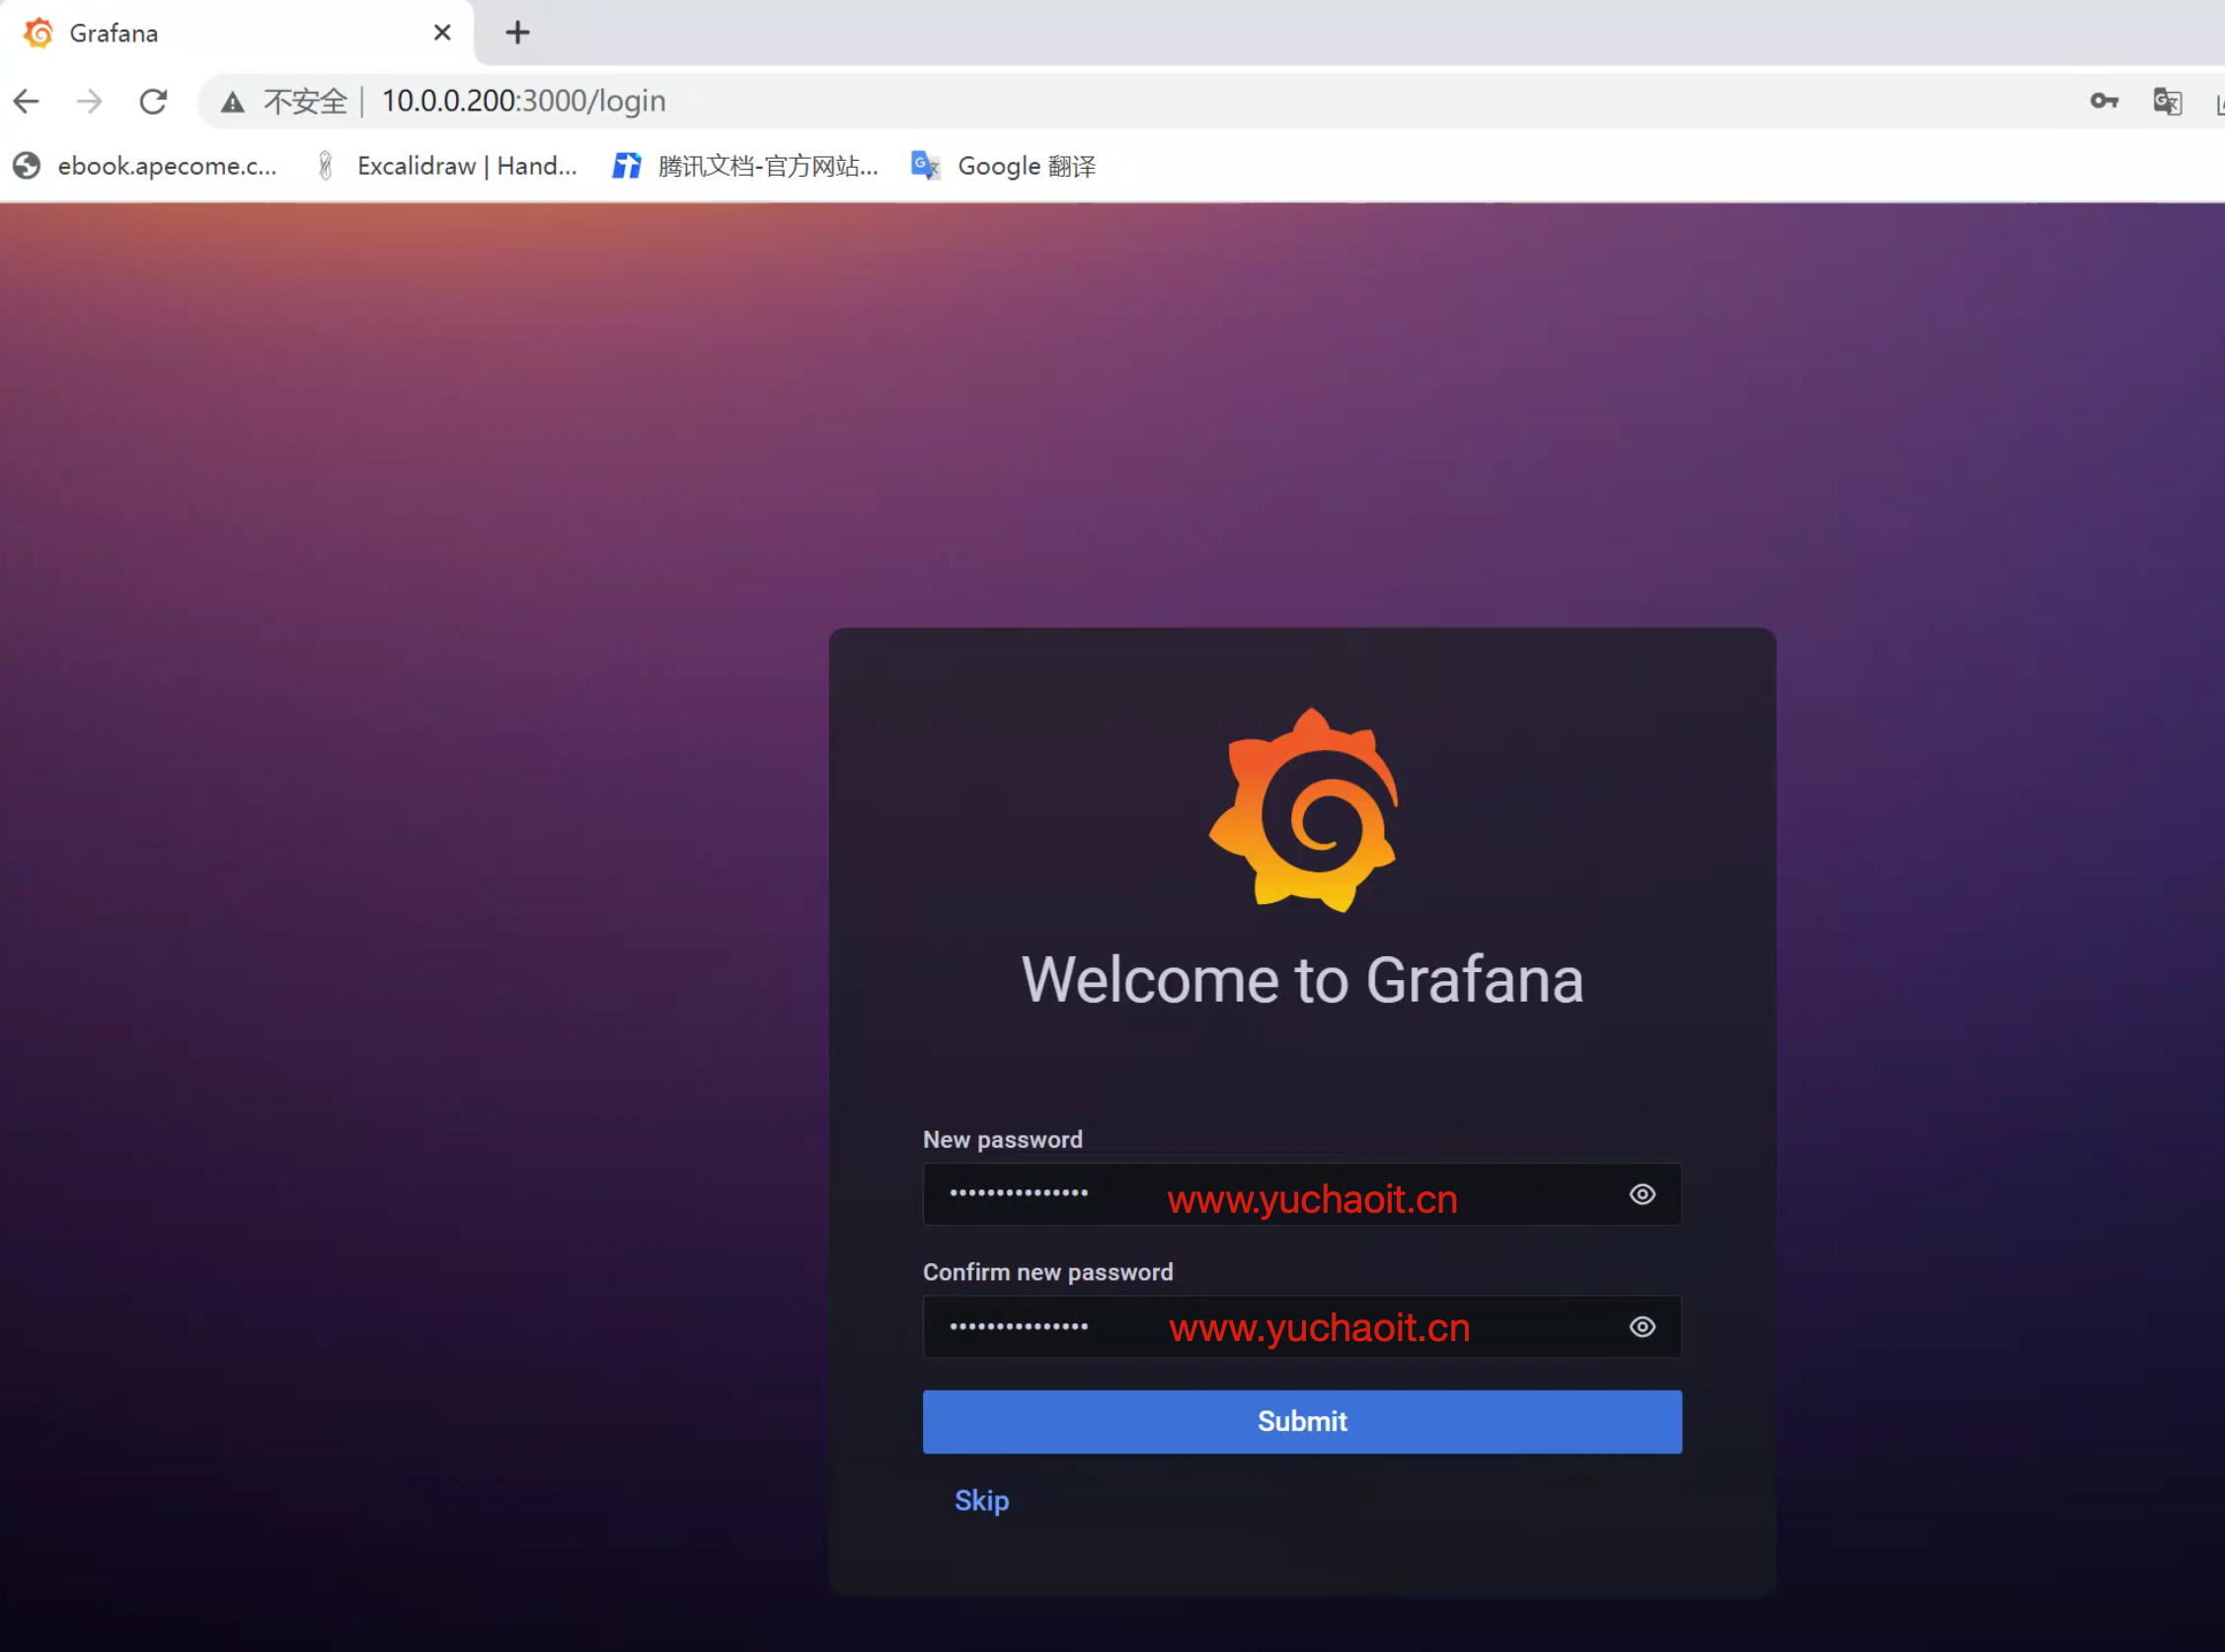Open saved passwords key icon

pos(2104,101)
